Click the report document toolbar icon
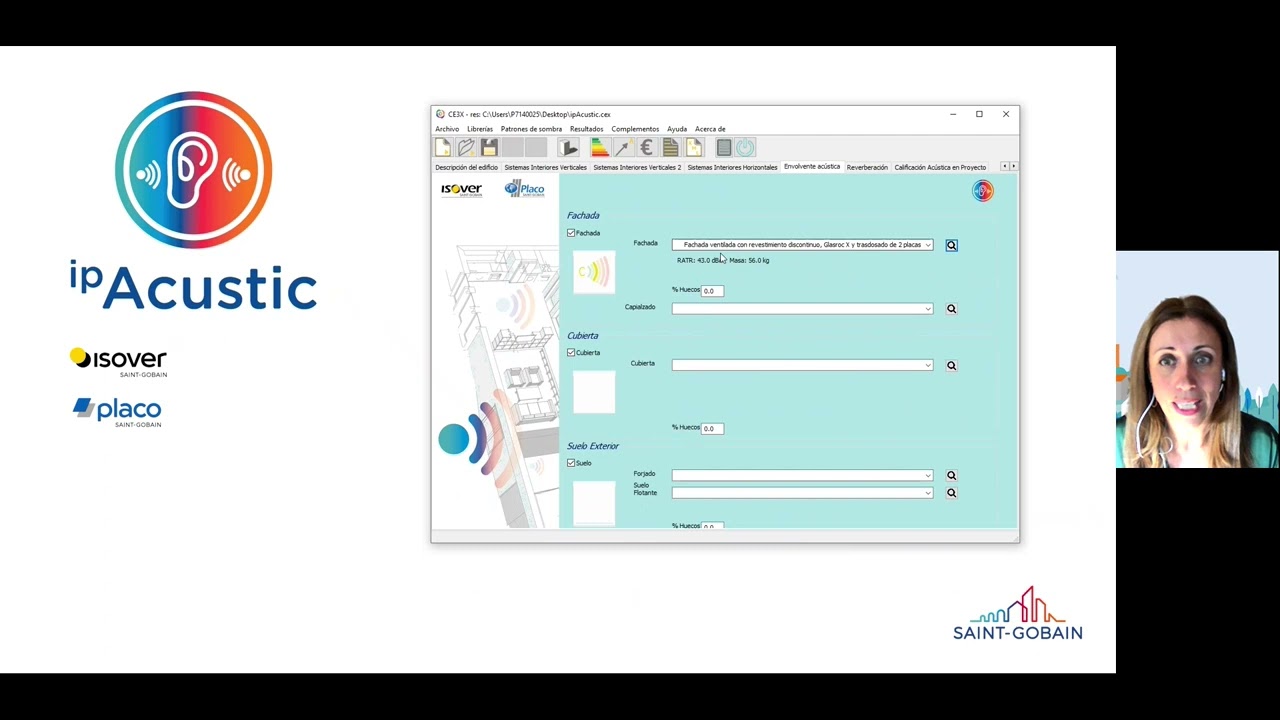The image size is (1280, 720). click(x=670, y=148)
